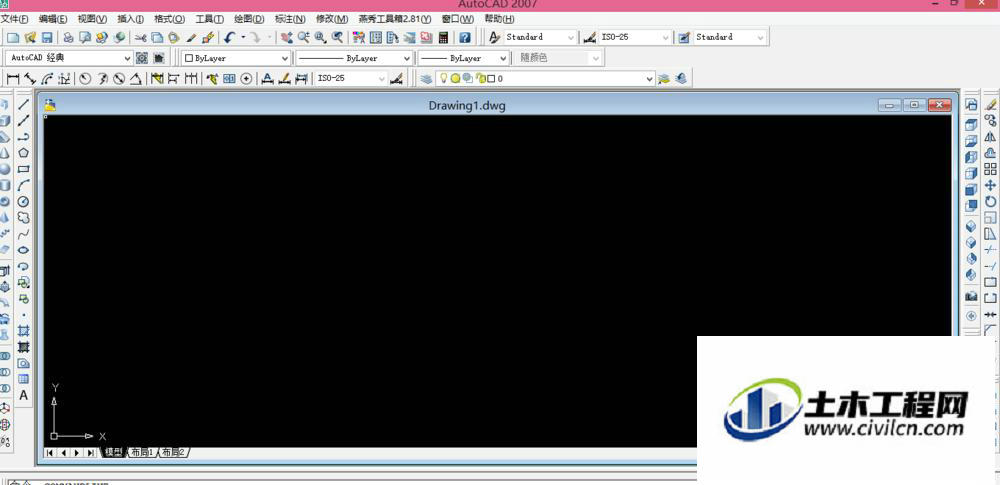Open the undo history dropdown arrow
1000x485 pixels.
(243, 38)
